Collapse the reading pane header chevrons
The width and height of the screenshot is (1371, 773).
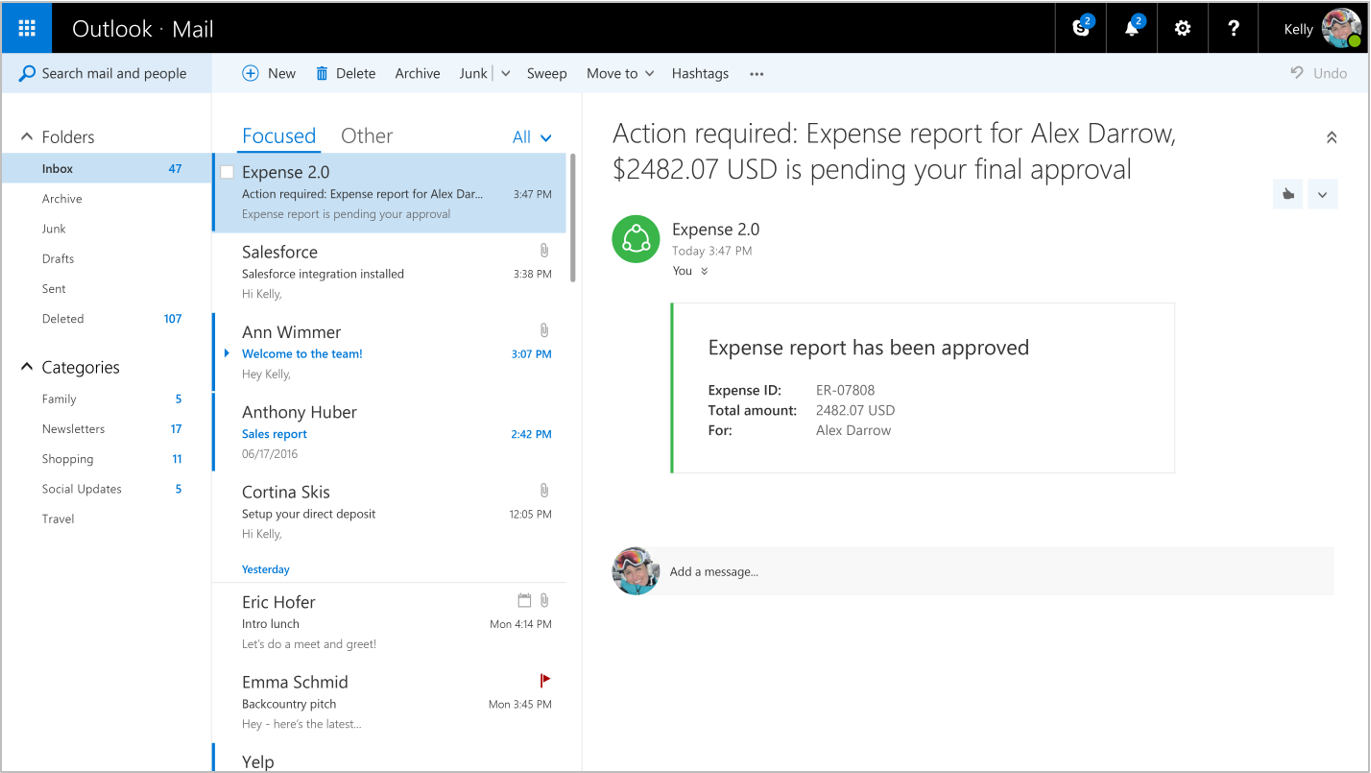pos(1331,138)
